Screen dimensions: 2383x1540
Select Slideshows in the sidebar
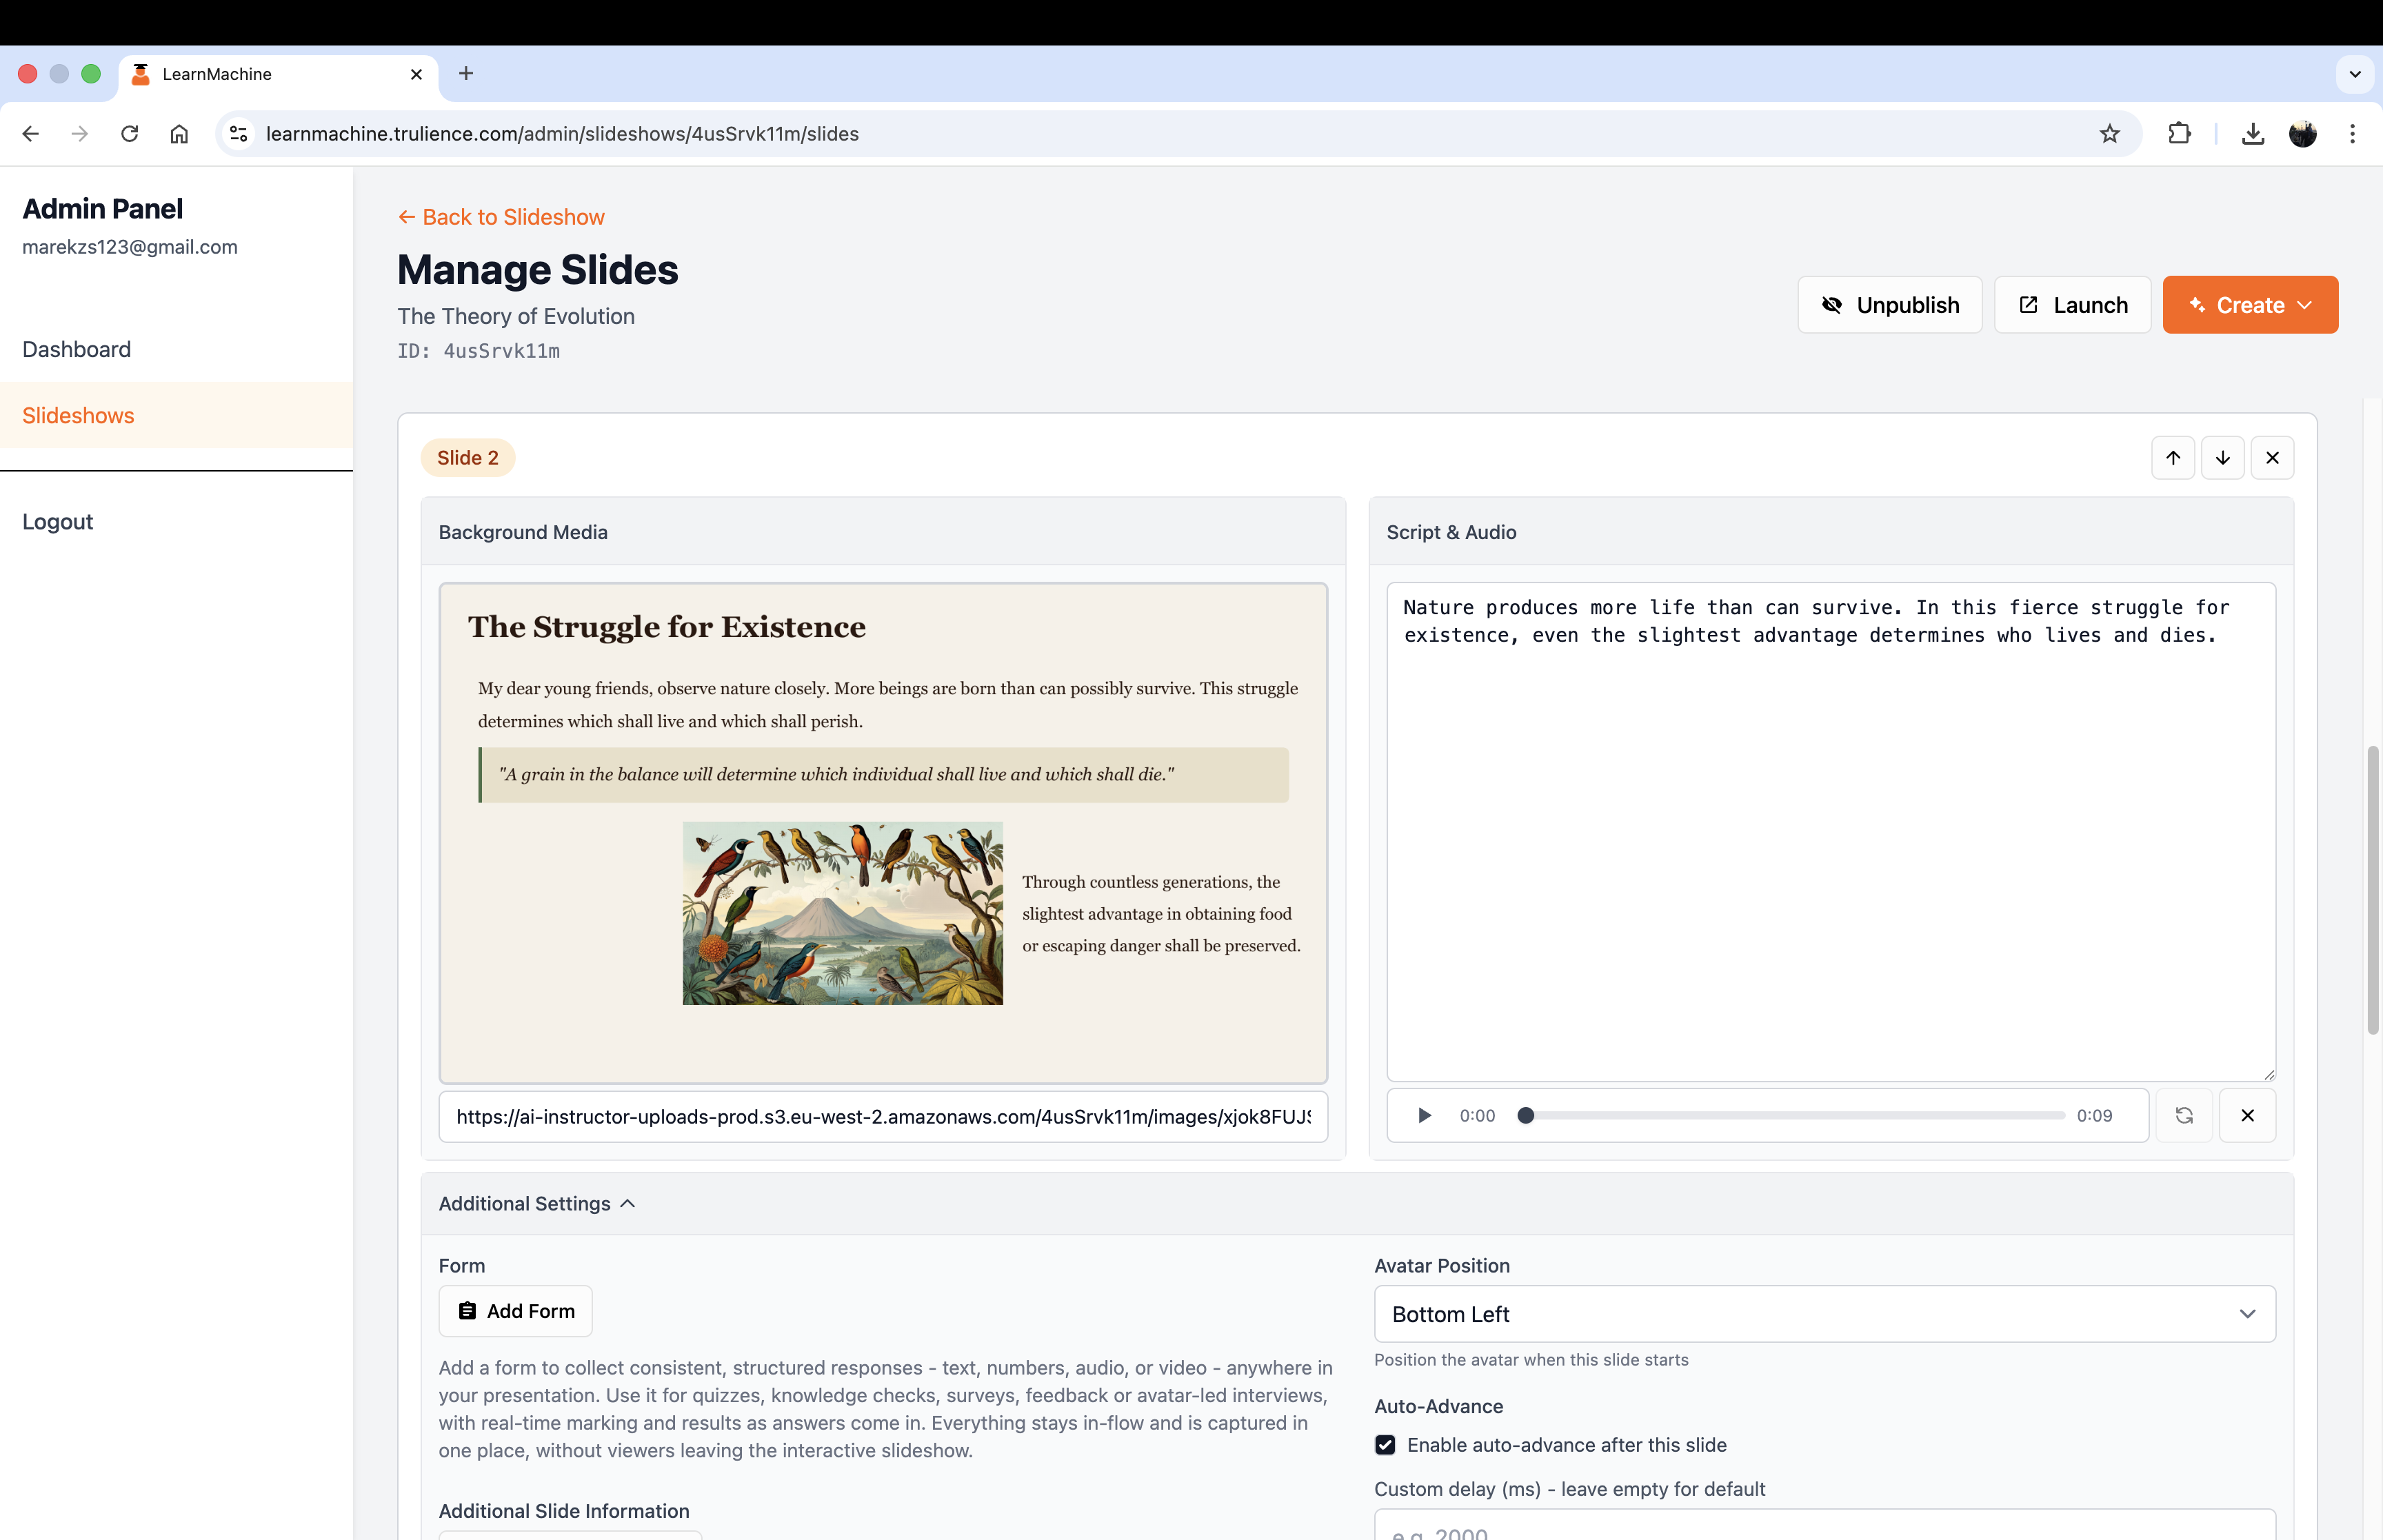pyautogui.click(x=78, y=415)
